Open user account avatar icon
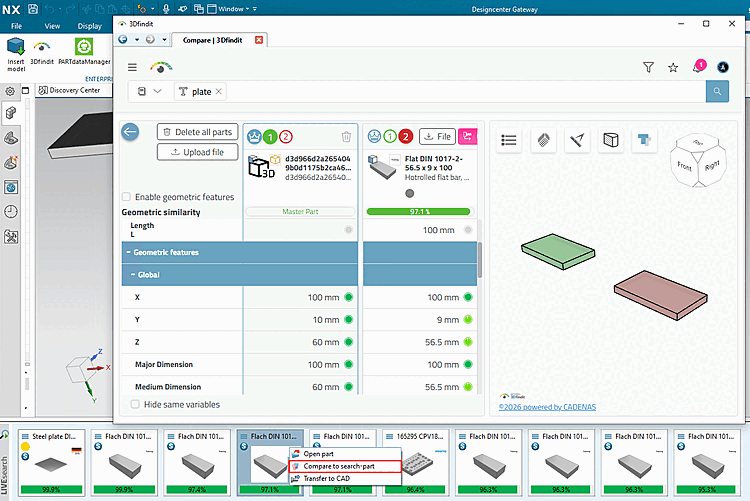Image resolution: width=750 pixels, height=501 pixels. pos(723,67)
